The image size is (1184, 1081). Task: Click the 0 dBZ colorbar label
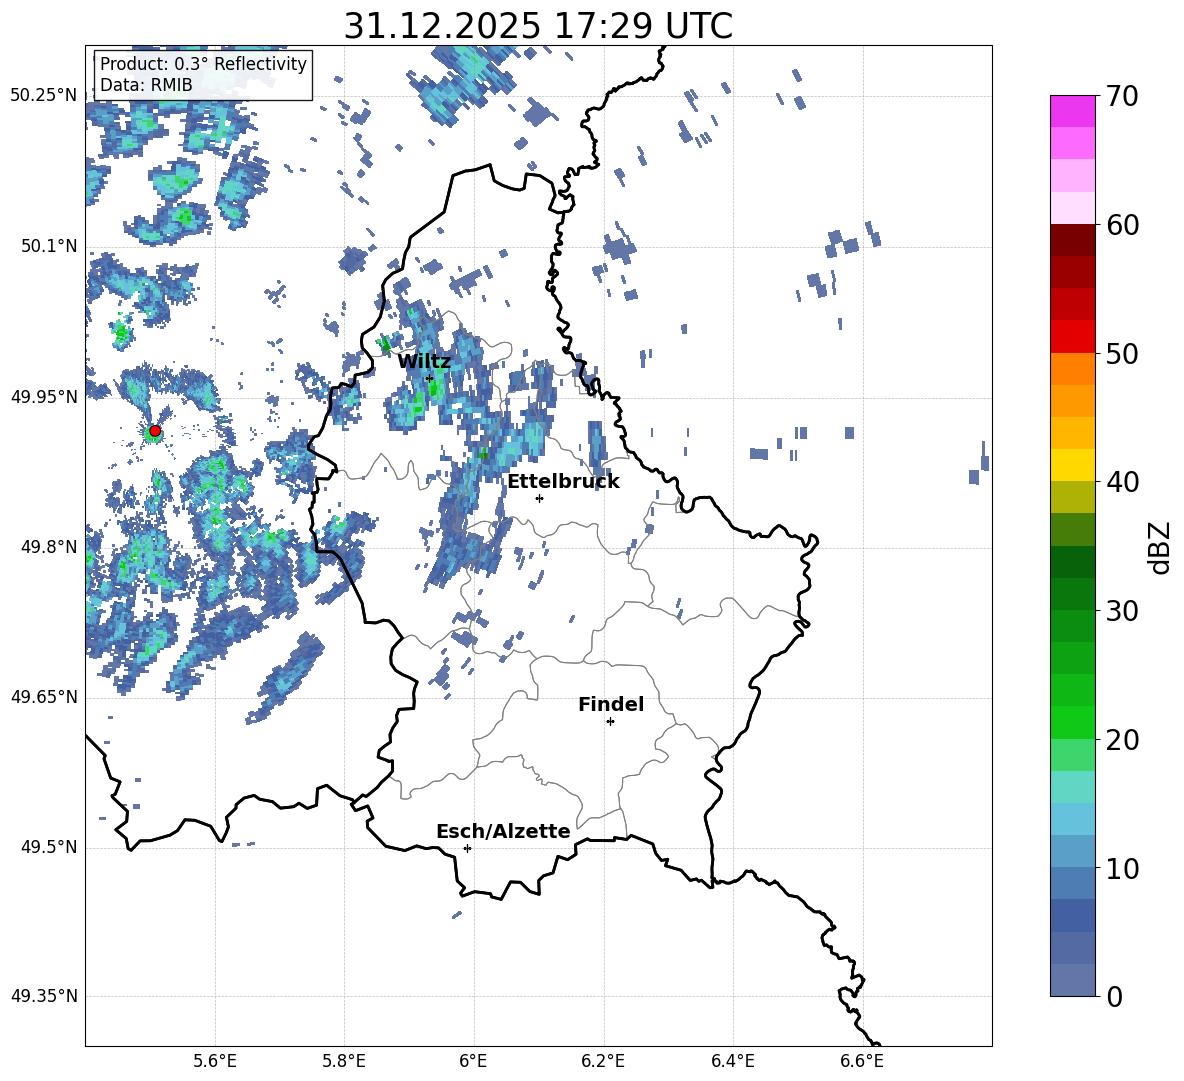point(1114,996)
